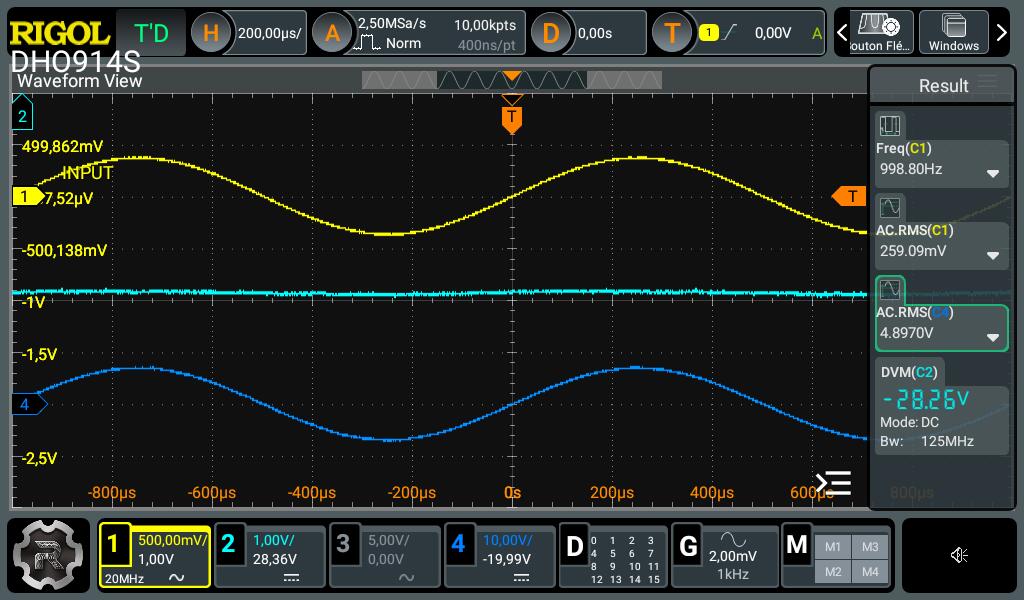Open channel 1 500,00mV/ scale settings
1024x600 pixels.
pos(172,541)
